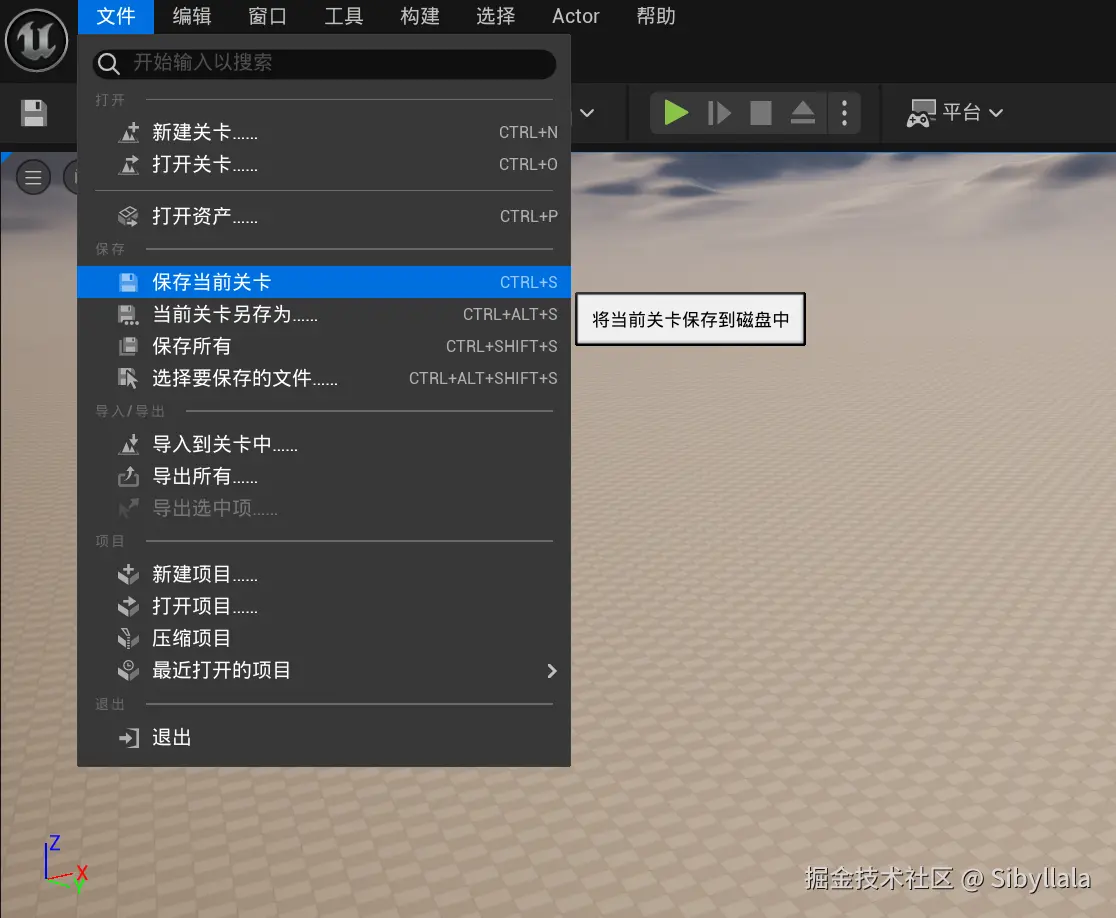Choose 导出所有 menu entry
Image resolution: width=1116 pixels, height=918 pixels.
tap(324, 477)
